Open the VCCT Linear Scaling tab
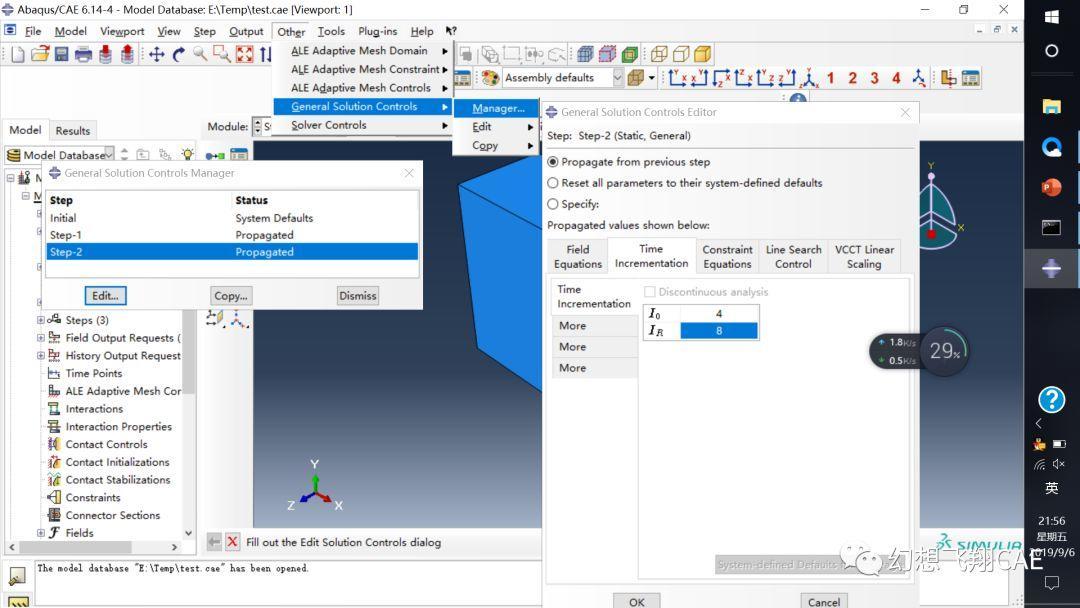 coord(864,256)
